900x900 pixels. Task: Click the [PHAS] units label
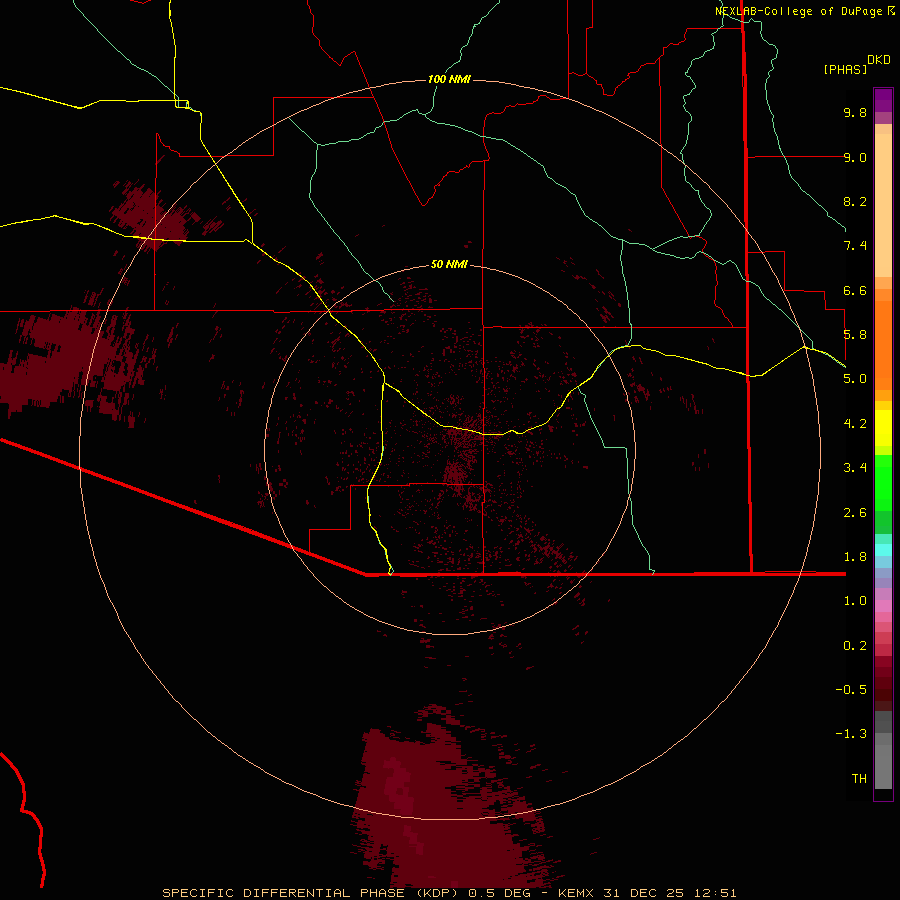tap(845, 69)
